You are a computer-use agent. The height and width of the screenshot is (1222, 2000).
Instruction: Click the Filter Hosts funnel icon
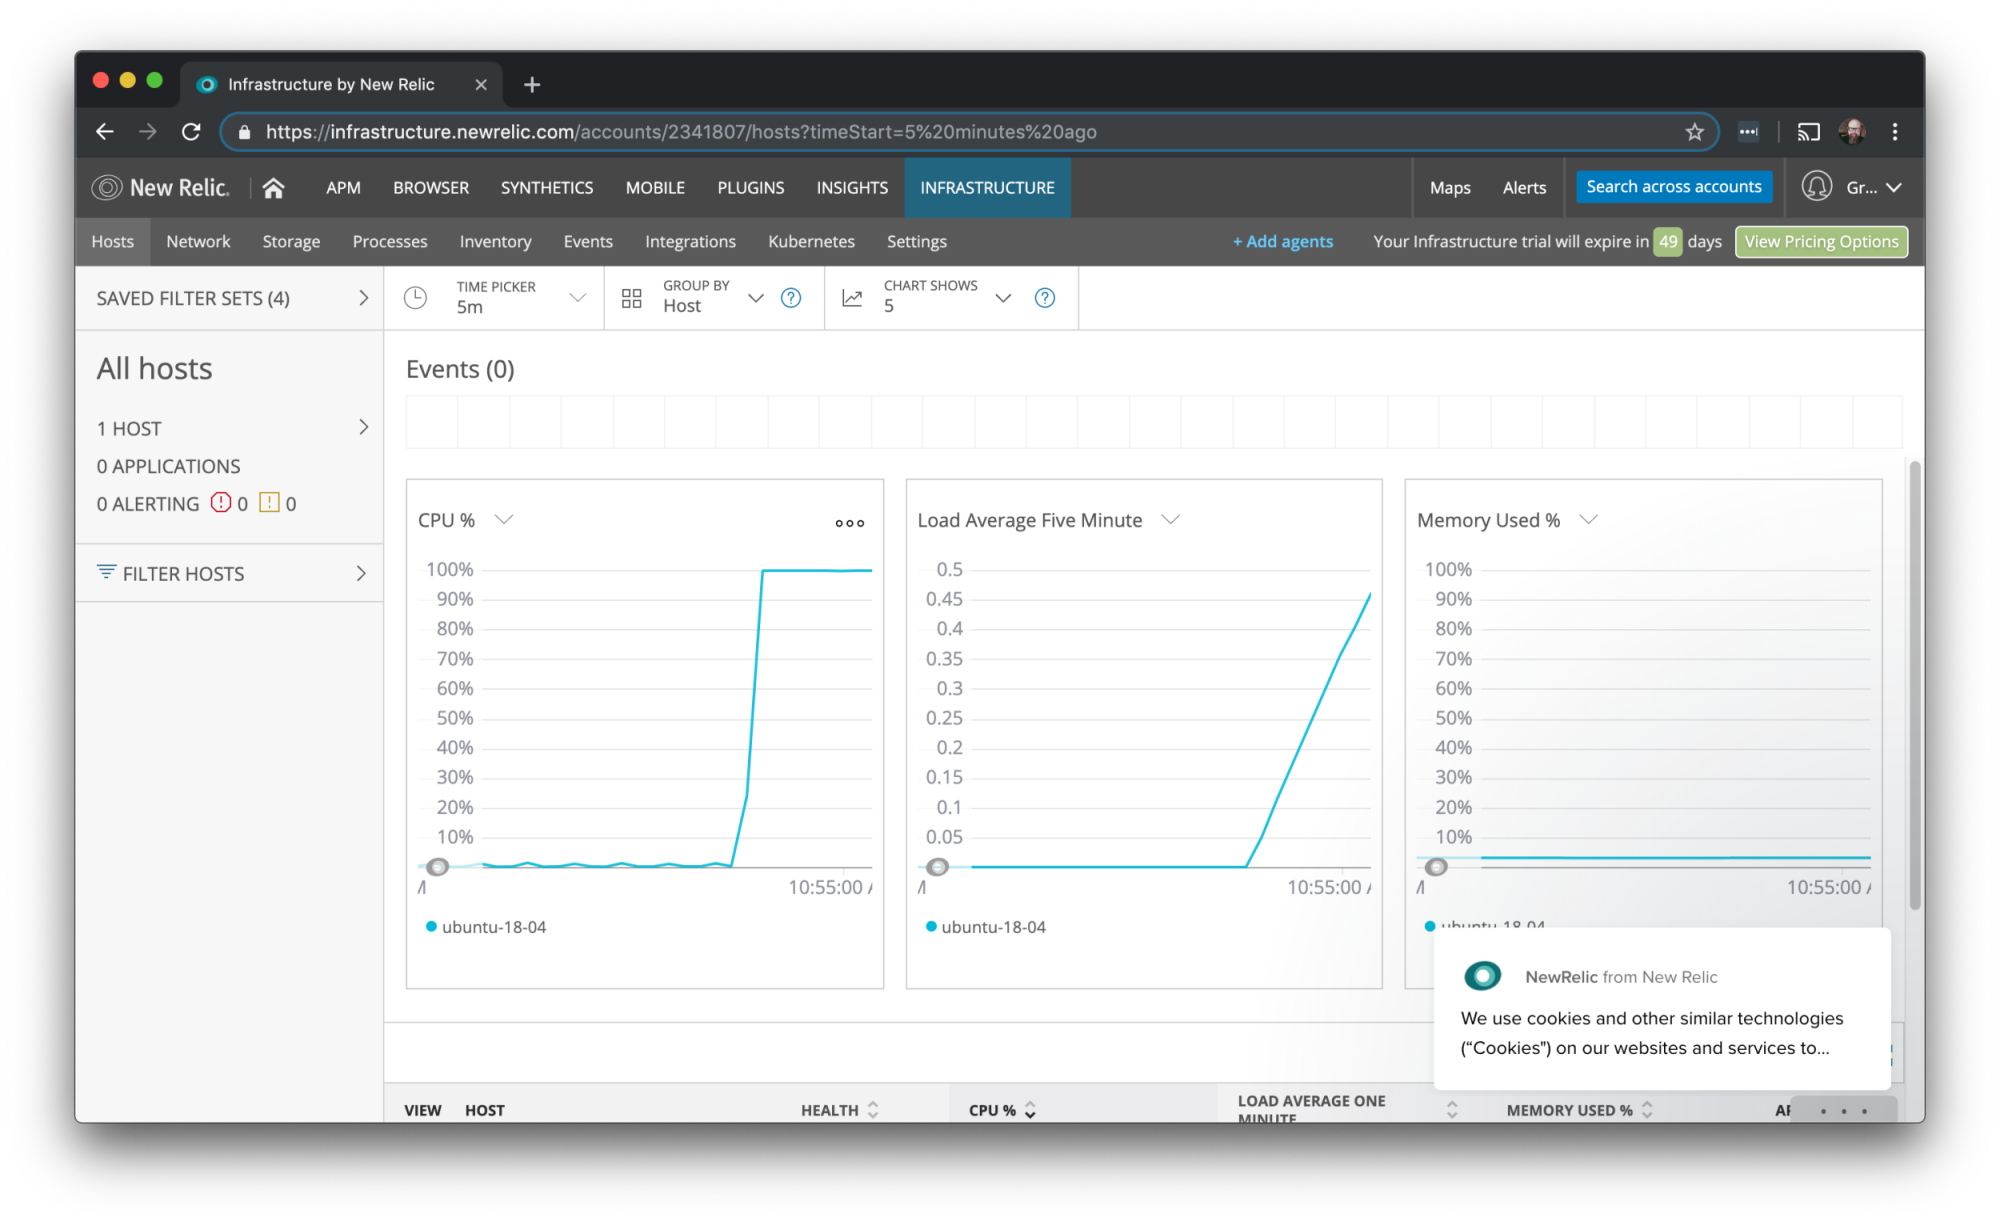pos(106,572)
